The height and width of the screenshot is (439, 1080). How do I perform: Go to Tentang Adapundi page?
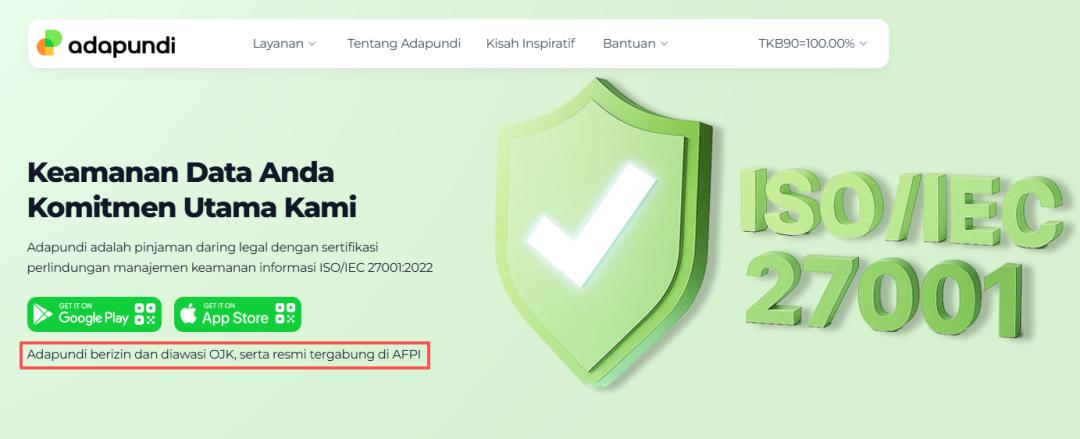tap(404, 43)
